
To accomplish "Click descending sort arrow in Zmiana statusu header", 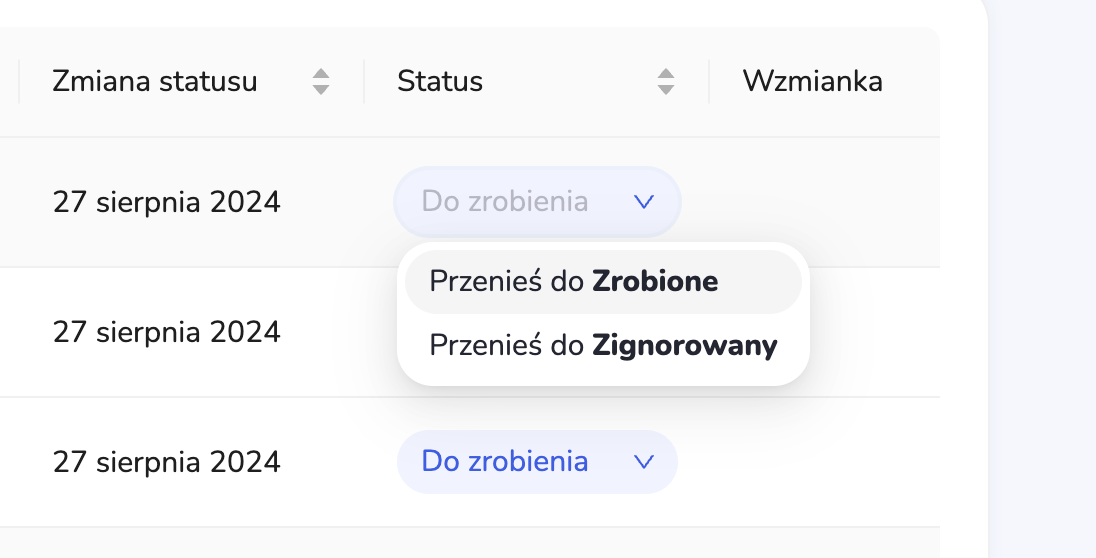I will 321,89.
